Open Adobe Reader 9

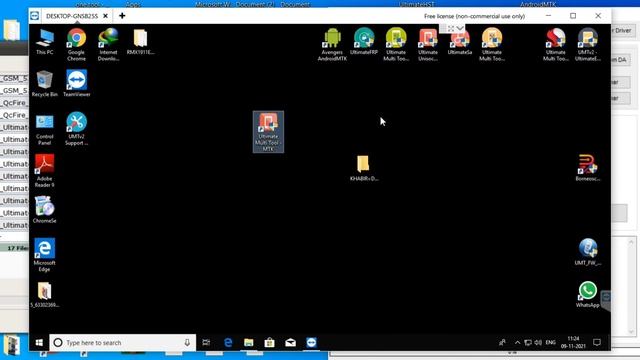click(44, 171)
